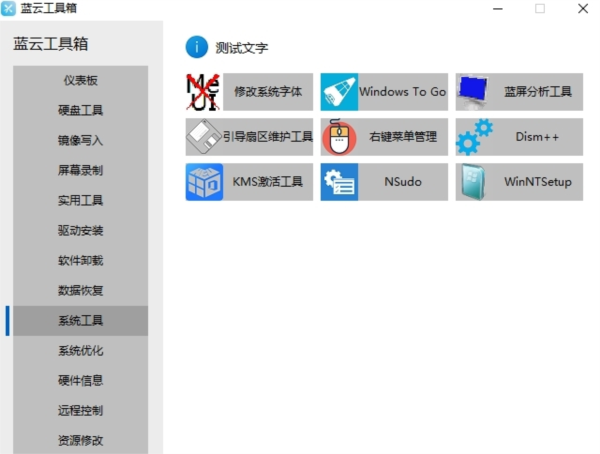Switch to 仪表板 in sidebar
Viewport: 600px width, 454px height.
80,80
